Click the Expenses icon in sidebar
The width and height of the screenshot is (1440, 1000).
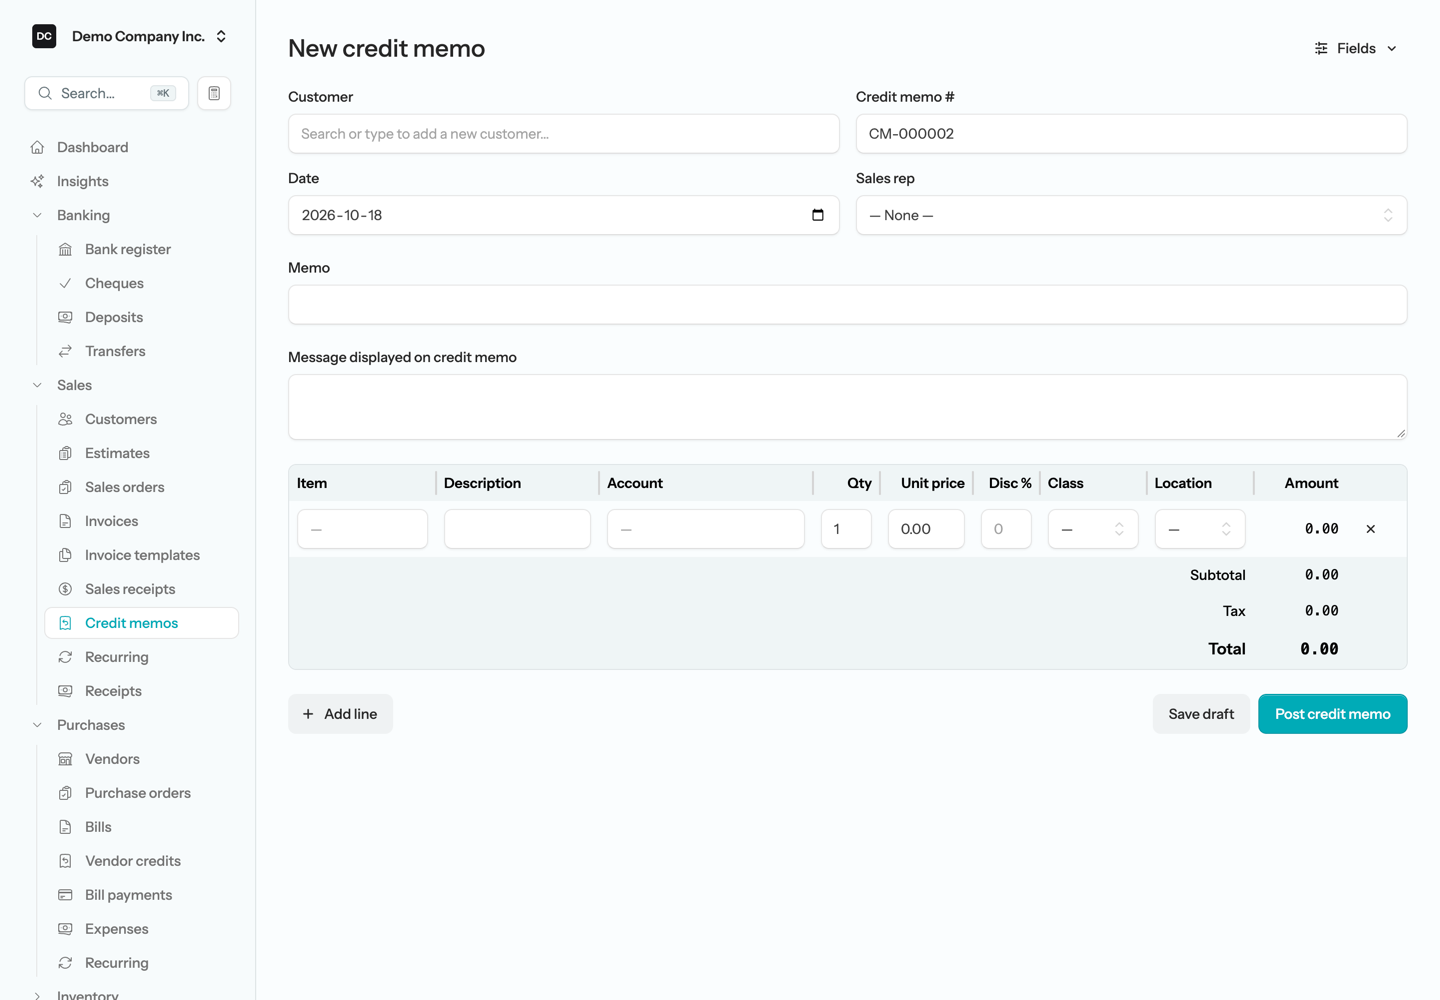65,929
